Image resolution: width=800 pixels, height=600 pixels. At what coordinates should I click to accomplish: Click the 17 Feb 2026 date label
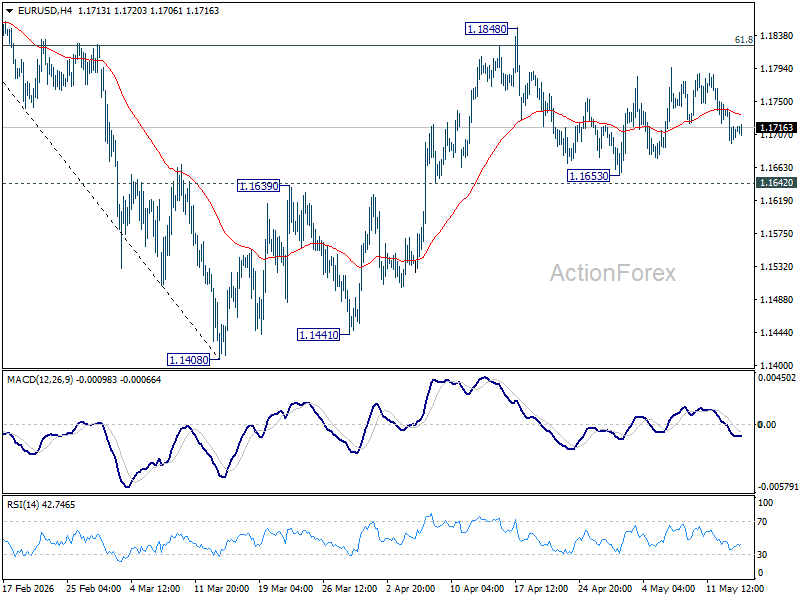coord(29,589)
